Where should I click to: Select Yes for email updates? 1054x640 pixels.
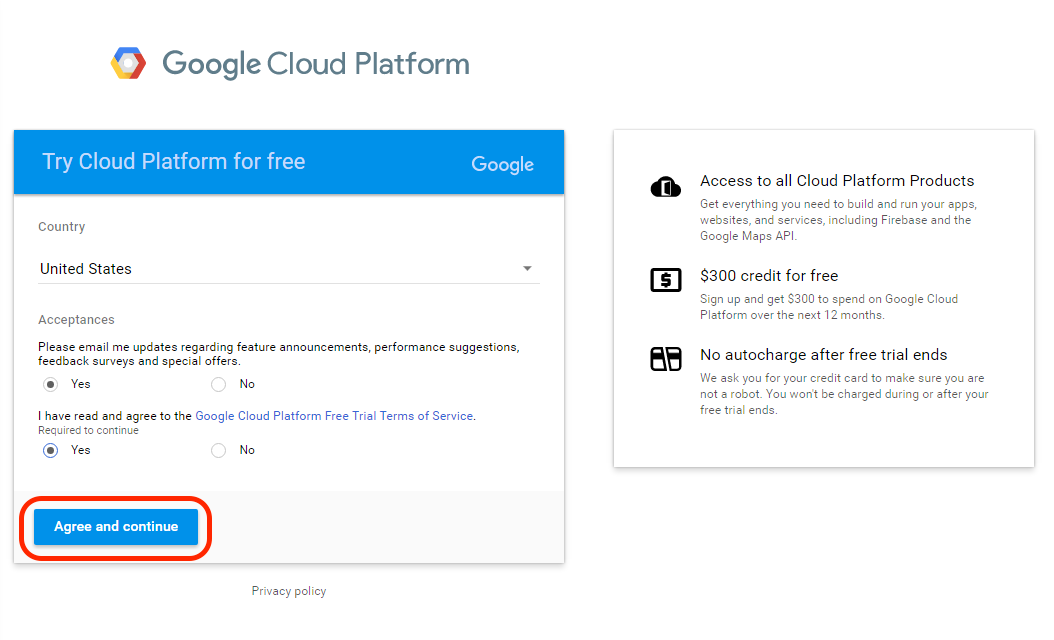[x=50, y=385]
